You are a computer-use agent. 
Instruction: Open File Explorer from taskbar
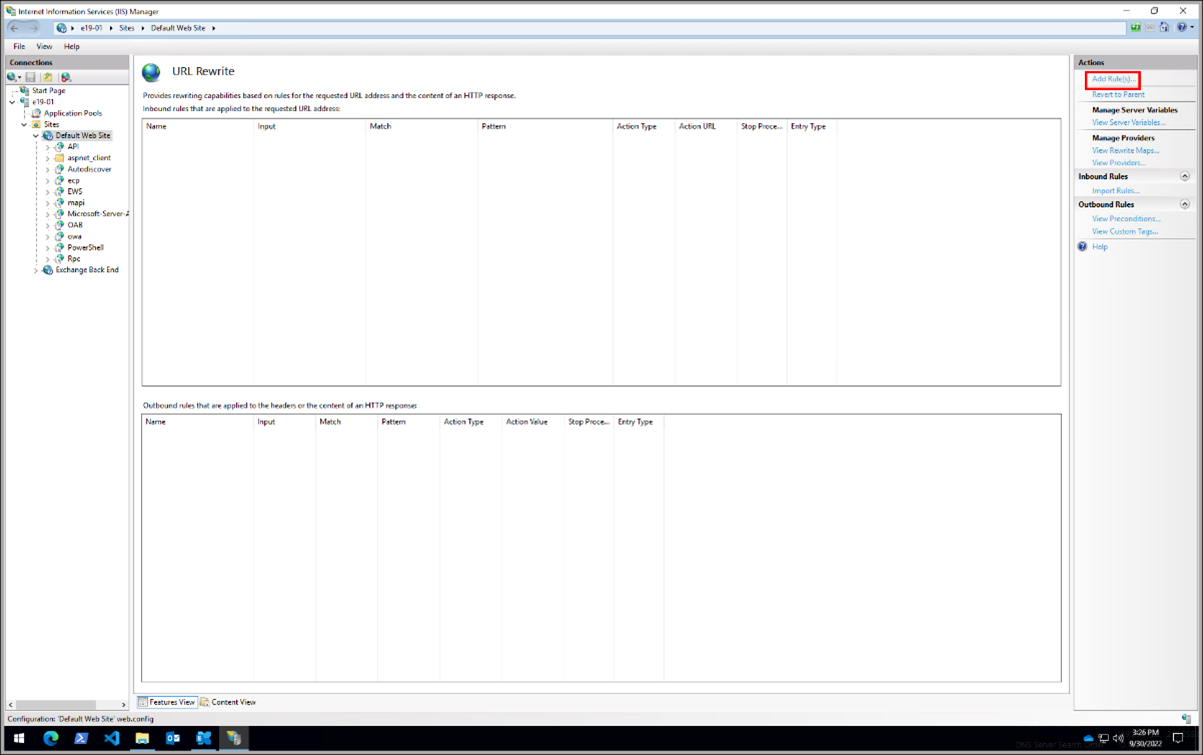coord(142,738)
